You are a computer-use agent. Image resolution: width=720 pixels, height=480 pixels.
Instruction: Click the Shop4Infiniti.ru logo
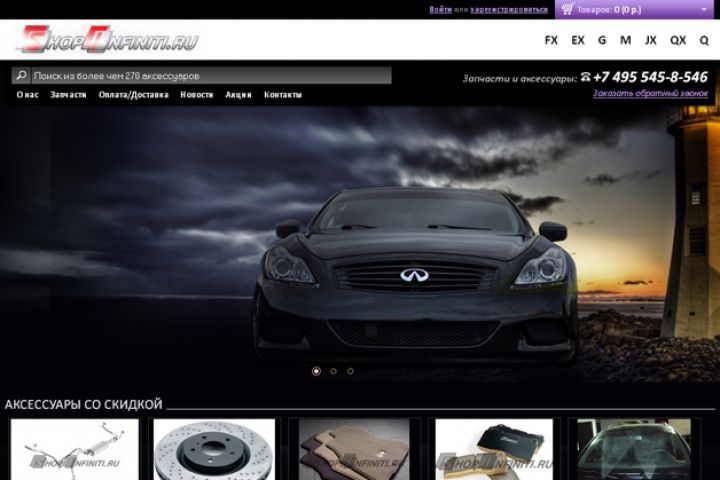click(x=109, y=39)
